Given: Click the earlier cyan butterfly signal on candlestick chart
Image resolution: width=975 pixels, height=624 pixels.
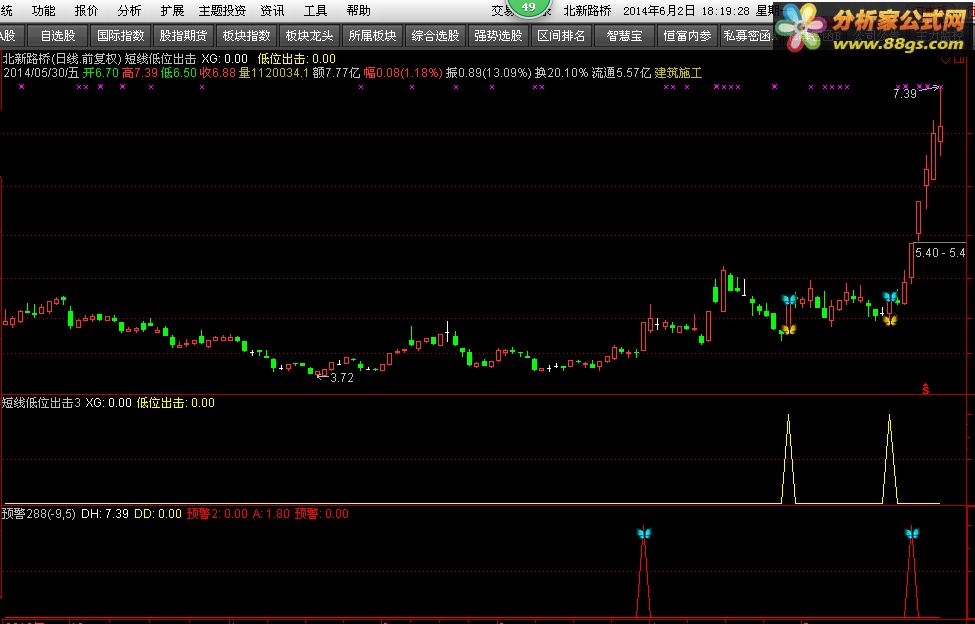Looking at the screenshot, I should point(789,300).
